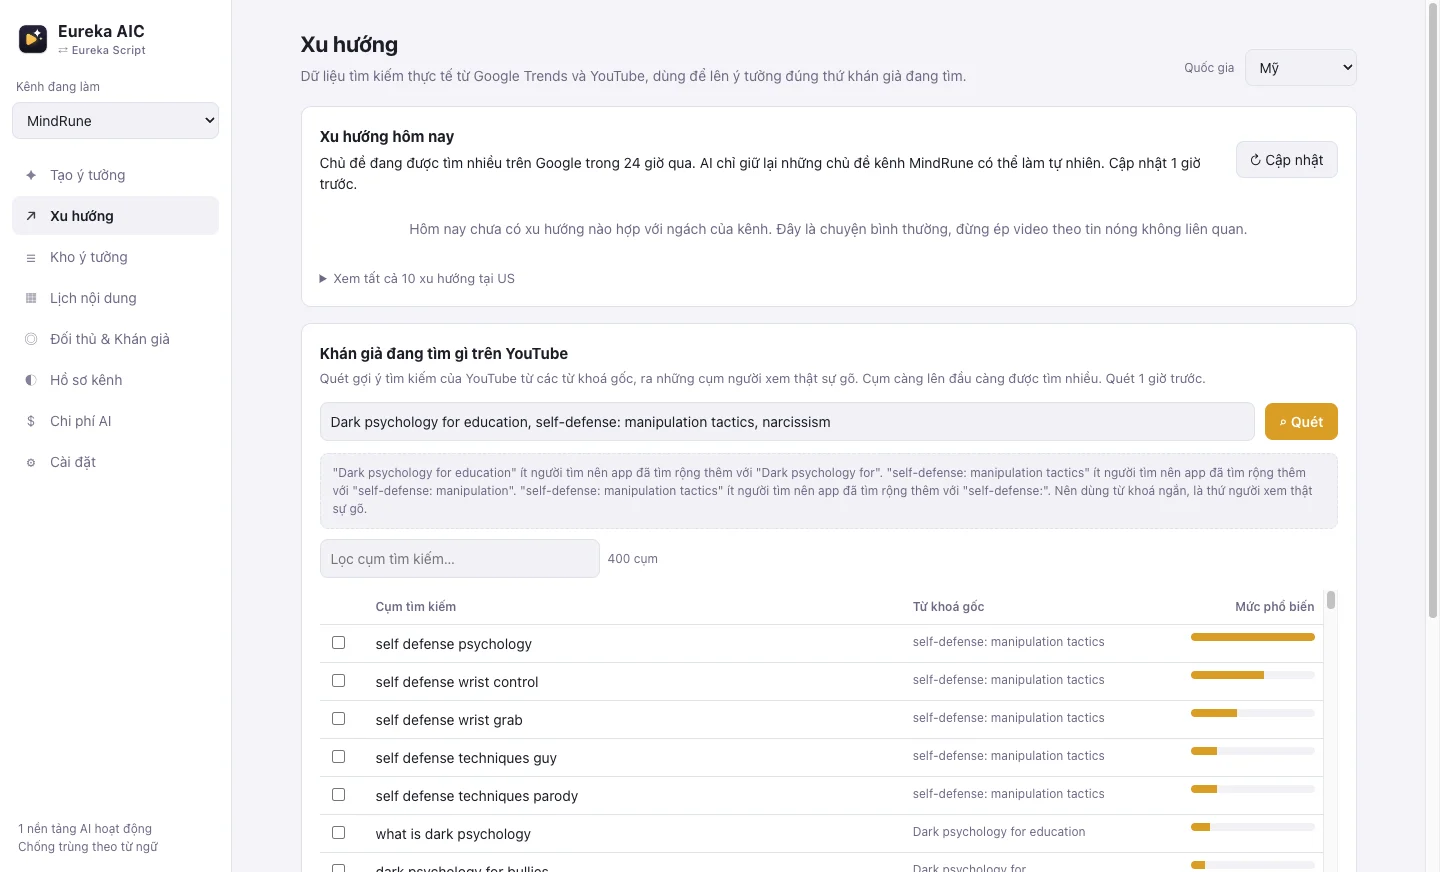The image size is (1440, 872).
Task: Go to the Xu hướng menu item
Action: point(115,216)
